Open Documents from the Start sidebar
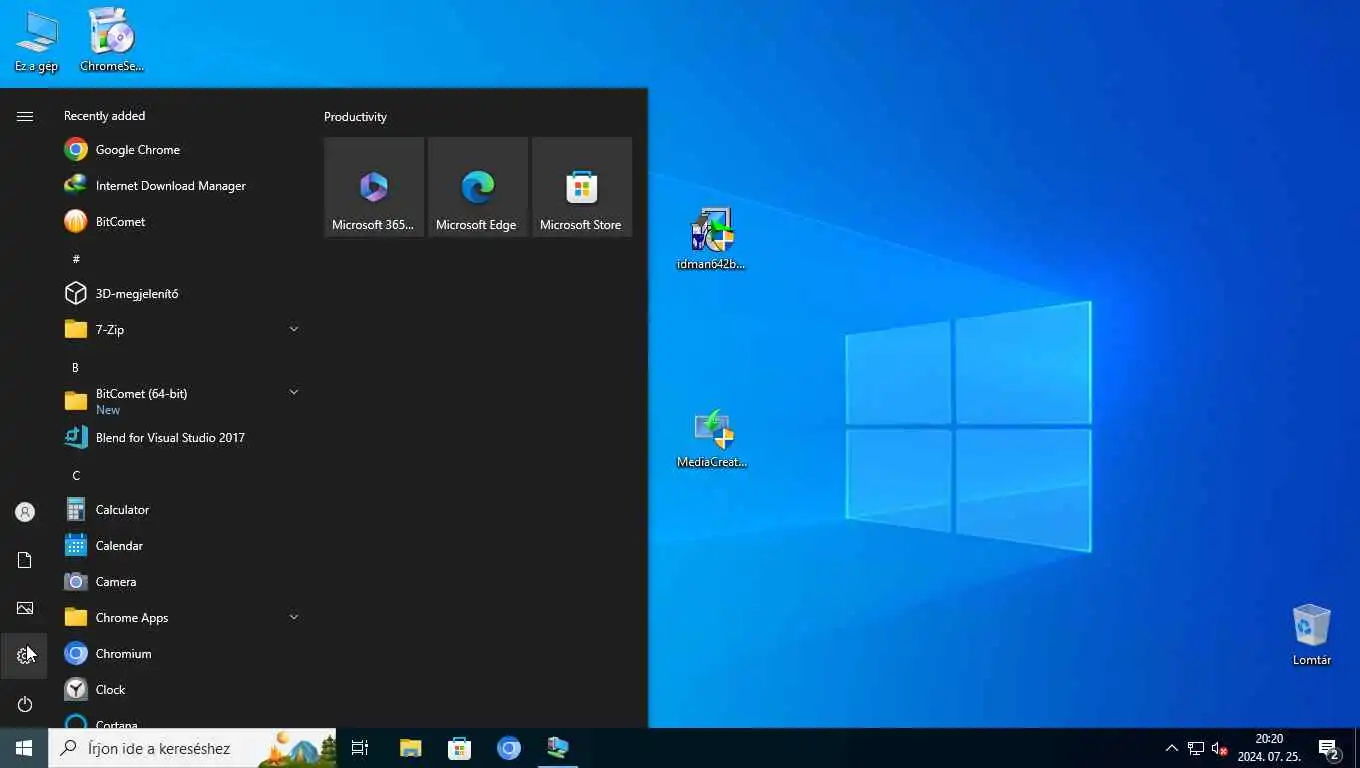 (25, 560)
